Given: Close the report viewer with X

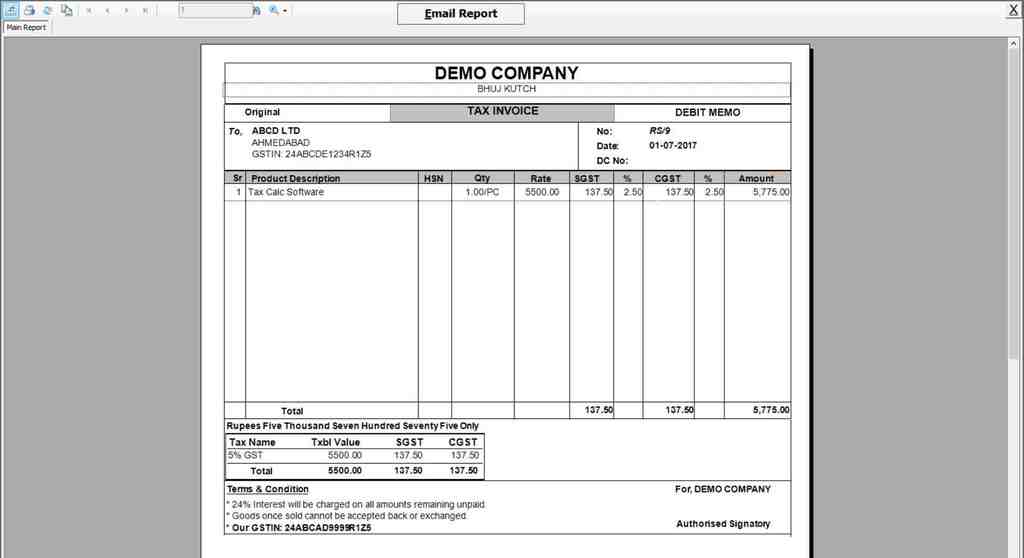Looking at the screenshot, I should [1014, 10].
